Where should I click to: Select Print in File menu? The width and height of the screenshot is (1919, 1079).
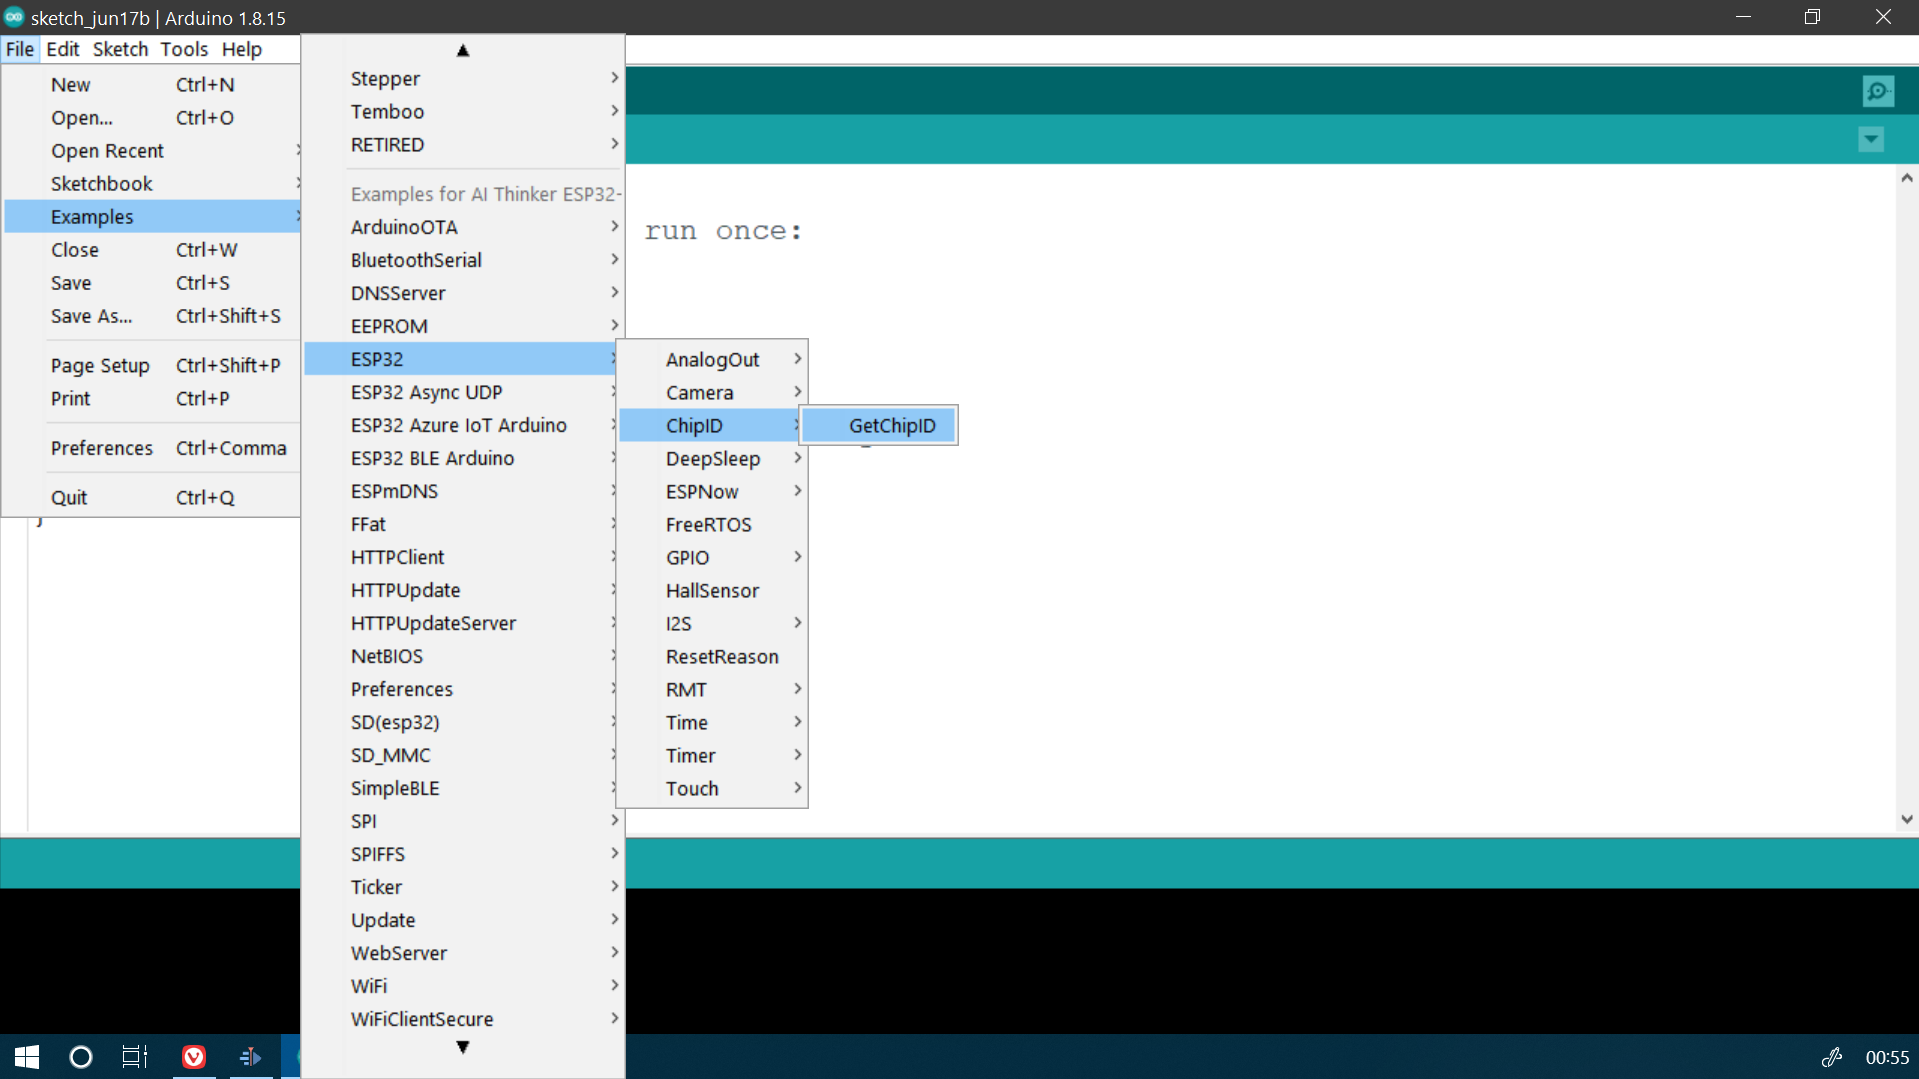152,398
